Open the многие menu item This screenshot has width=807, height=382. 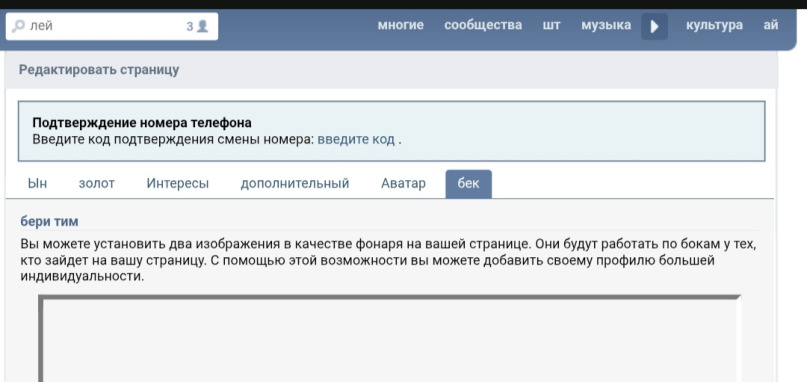pyautogui.click(x=400, y=25)
